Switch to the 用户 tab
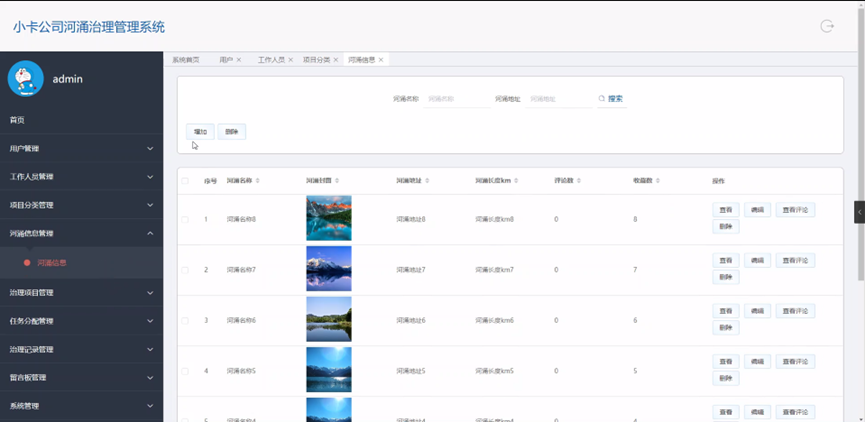Image resolution: width=865 pixels, height=422 pixels. (x=226, y=60)
